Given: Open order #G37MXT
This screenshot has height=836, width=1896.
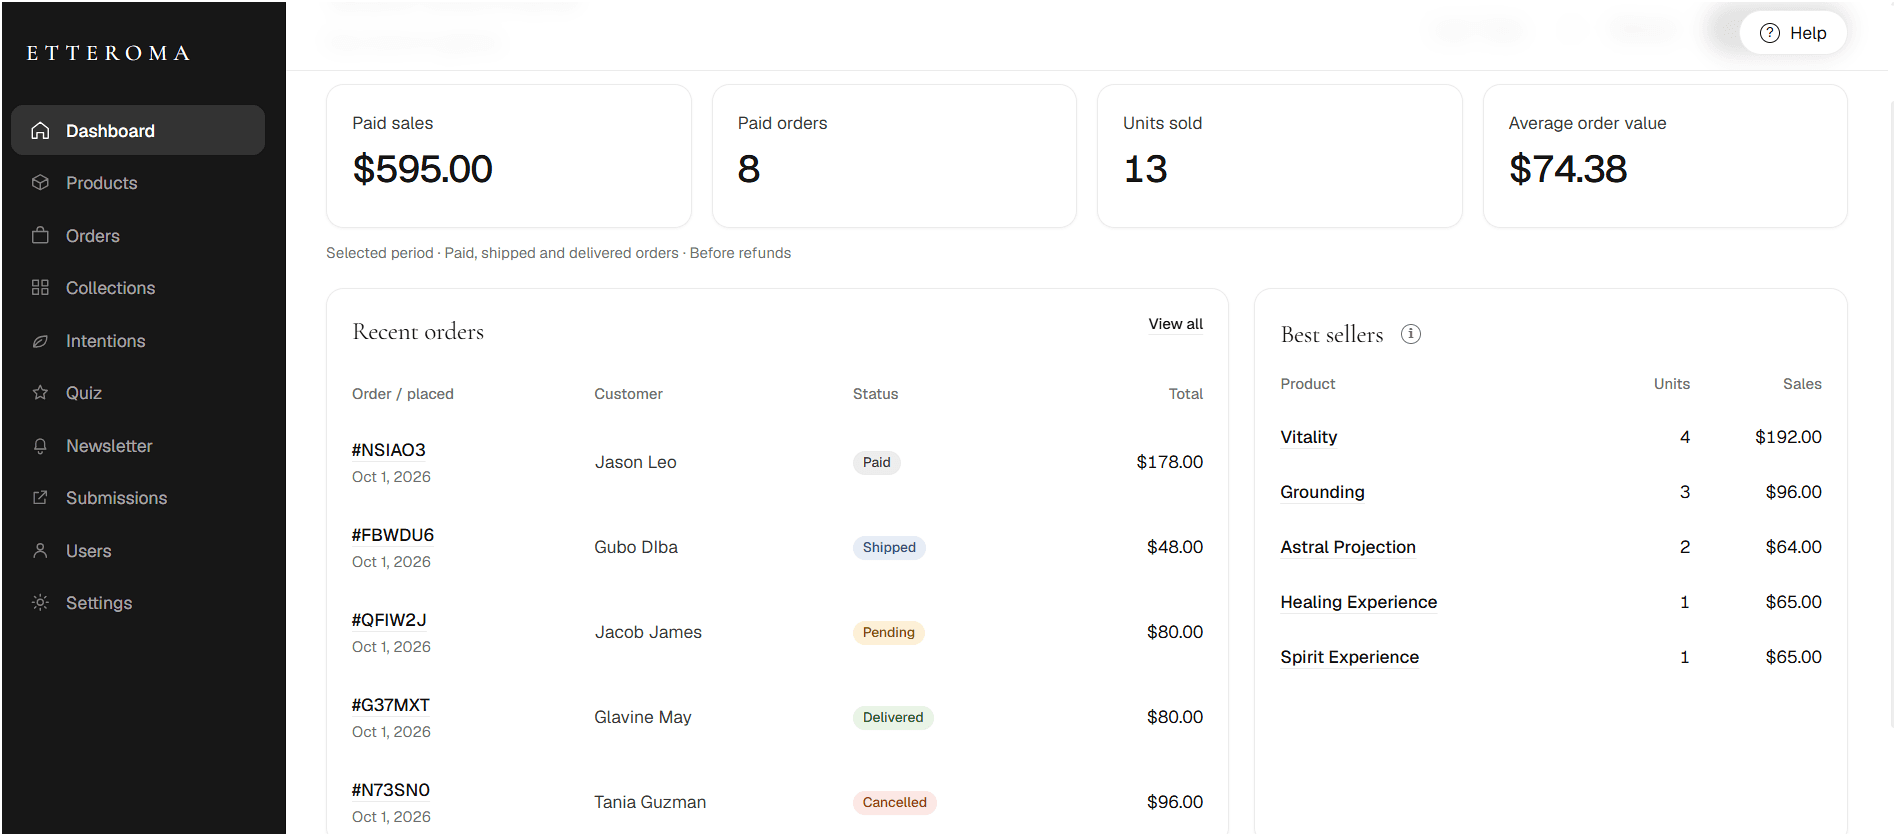Looking at the screenshot, I should click(391, 705).
